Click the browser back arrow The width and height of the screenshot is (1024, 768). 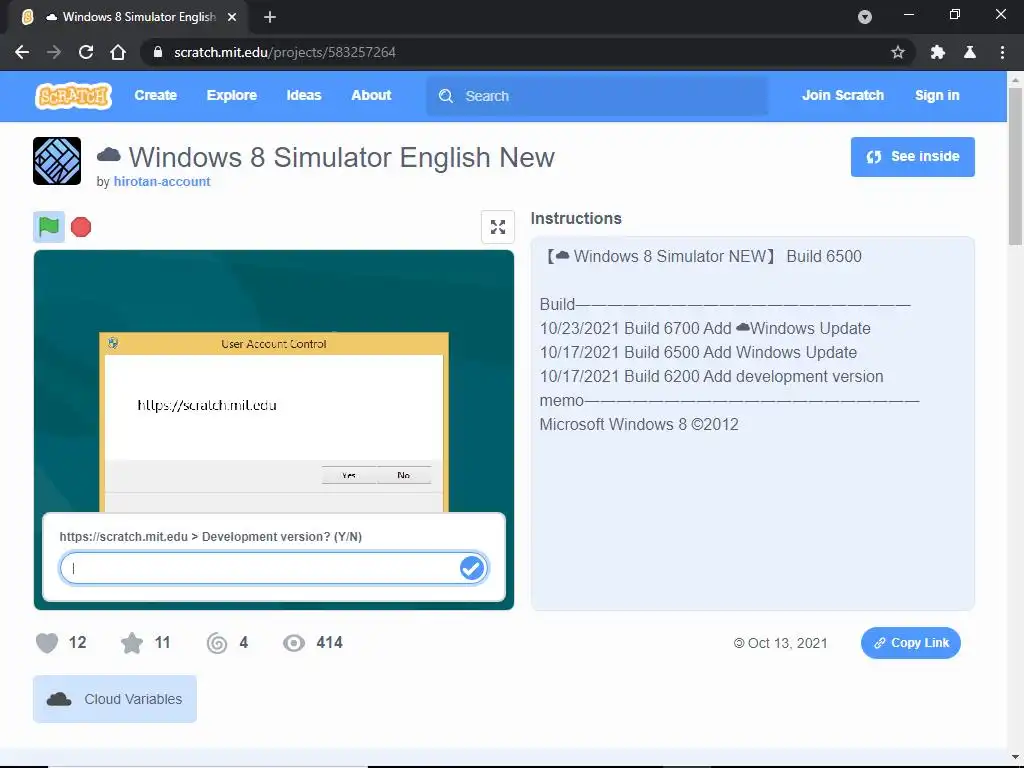click(22, 52)
